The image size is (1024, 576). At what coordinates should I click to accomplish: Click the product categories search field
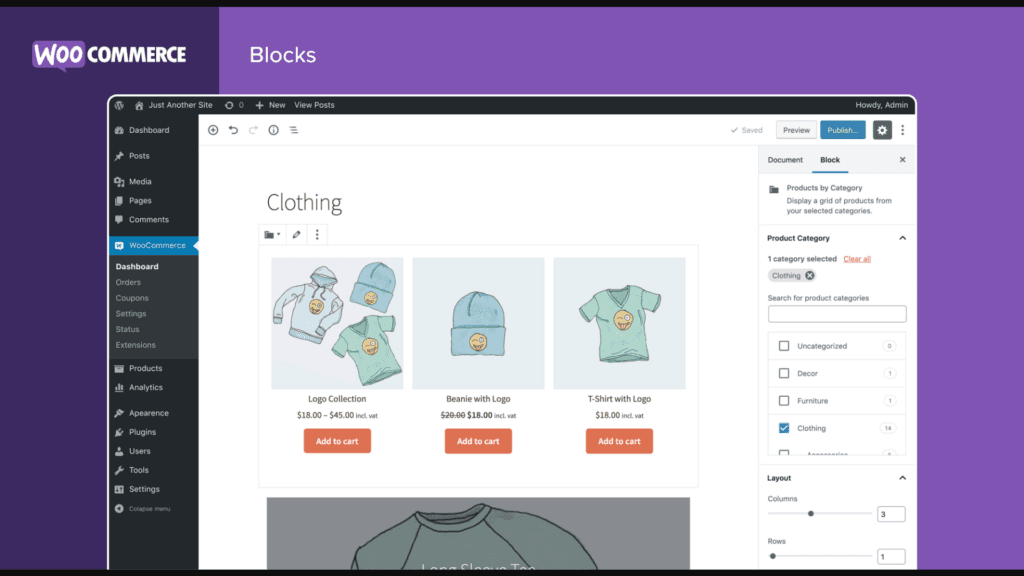point(837,313)
